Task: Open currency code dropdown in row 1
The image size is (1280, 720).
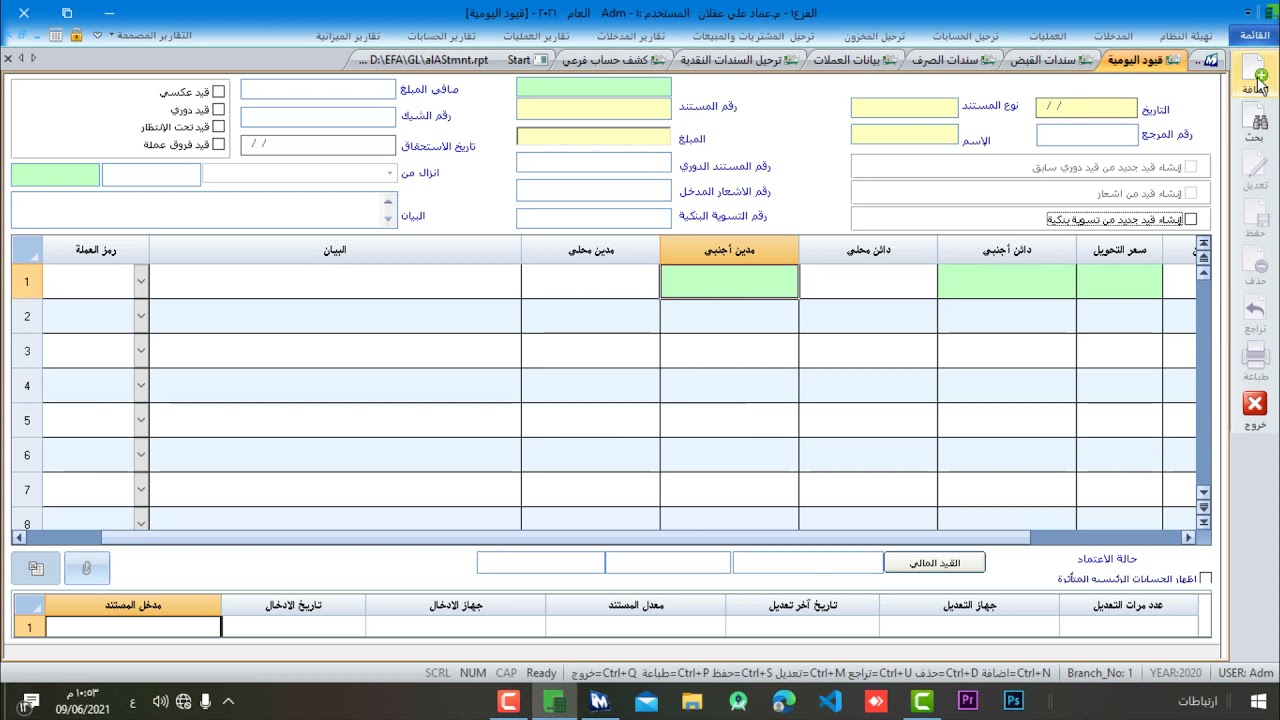Action: [x=140, y=281]
